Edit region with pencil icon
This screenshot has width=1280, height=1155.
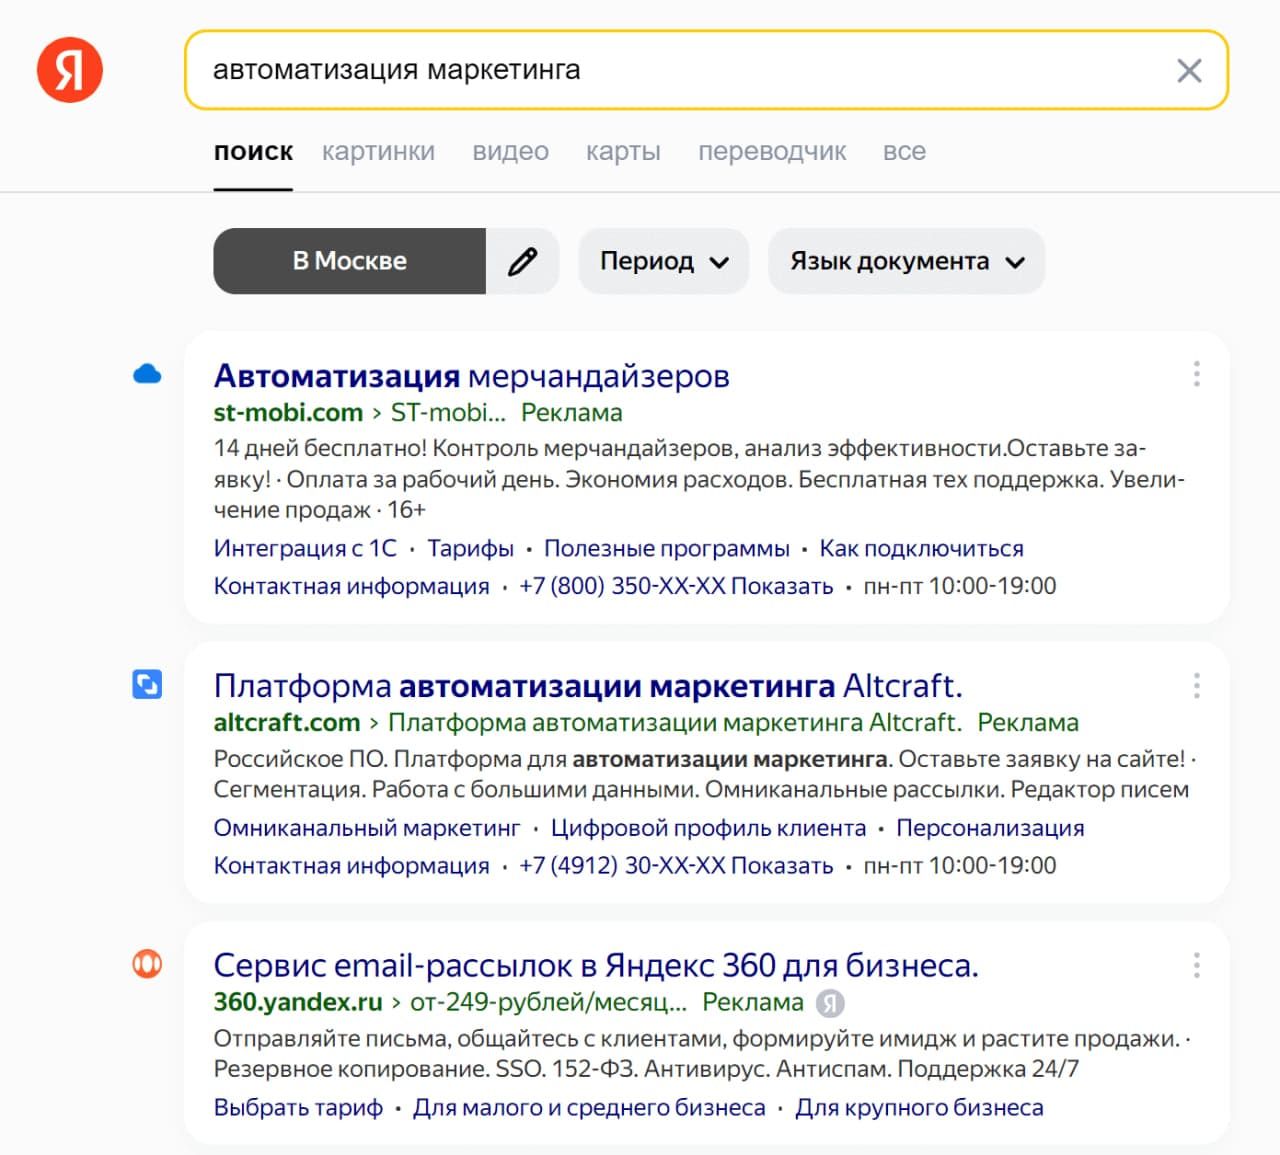point(522,261)
